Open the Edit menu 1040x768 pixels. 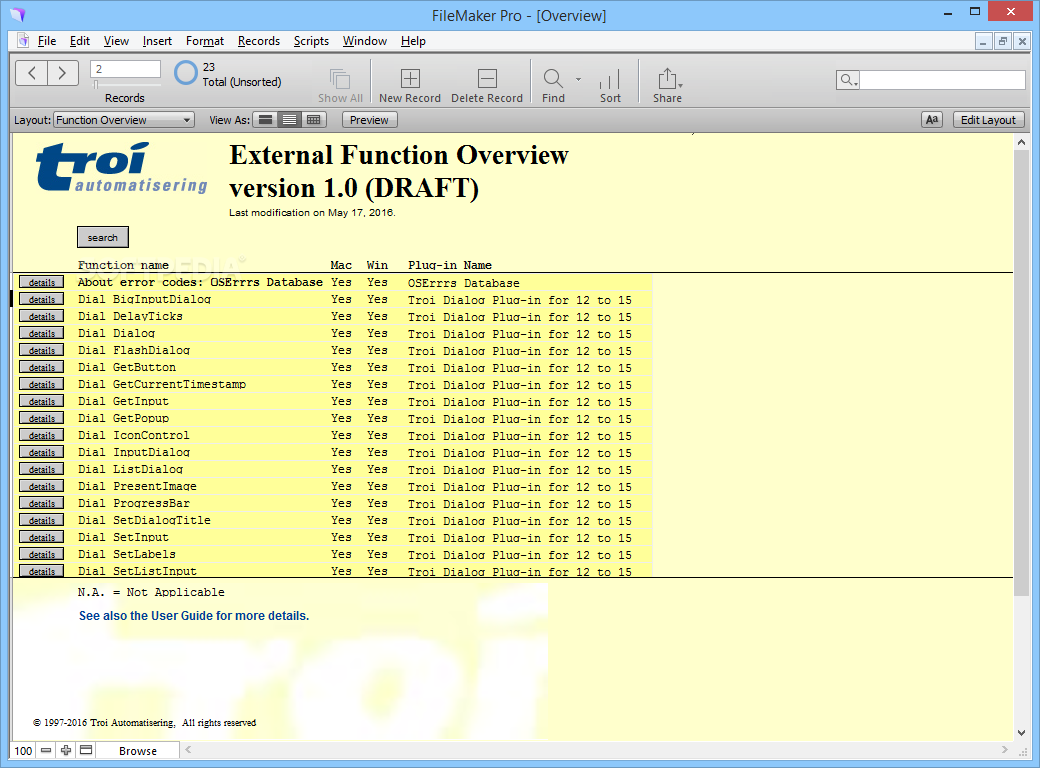pyautogui.click(x=80, y=41)
